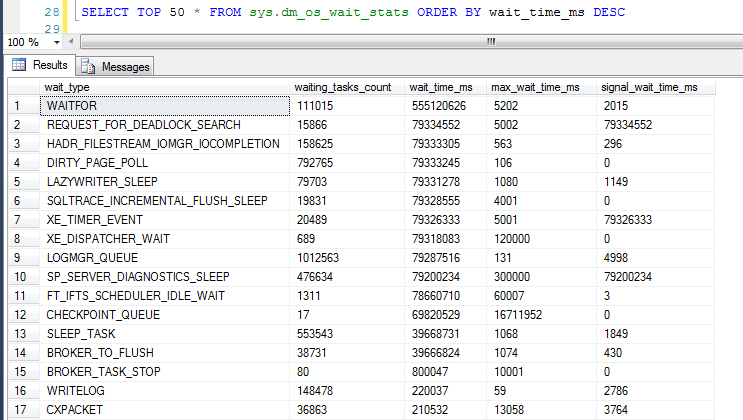Select row 12 header for CHECKPOINT_QUEUE

(19, 315)
